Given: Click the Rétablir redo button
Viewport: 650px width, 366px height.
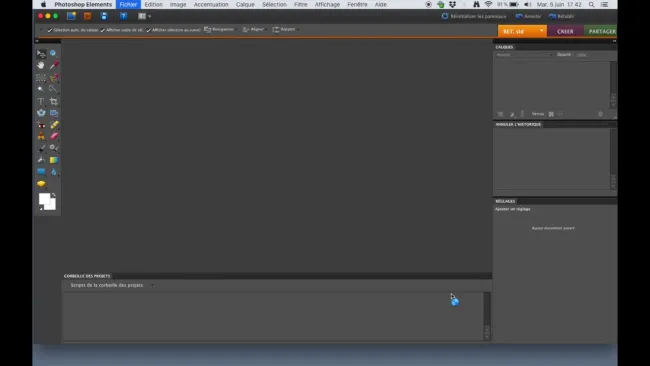Looking at the screenshot, I should (562, 16).
